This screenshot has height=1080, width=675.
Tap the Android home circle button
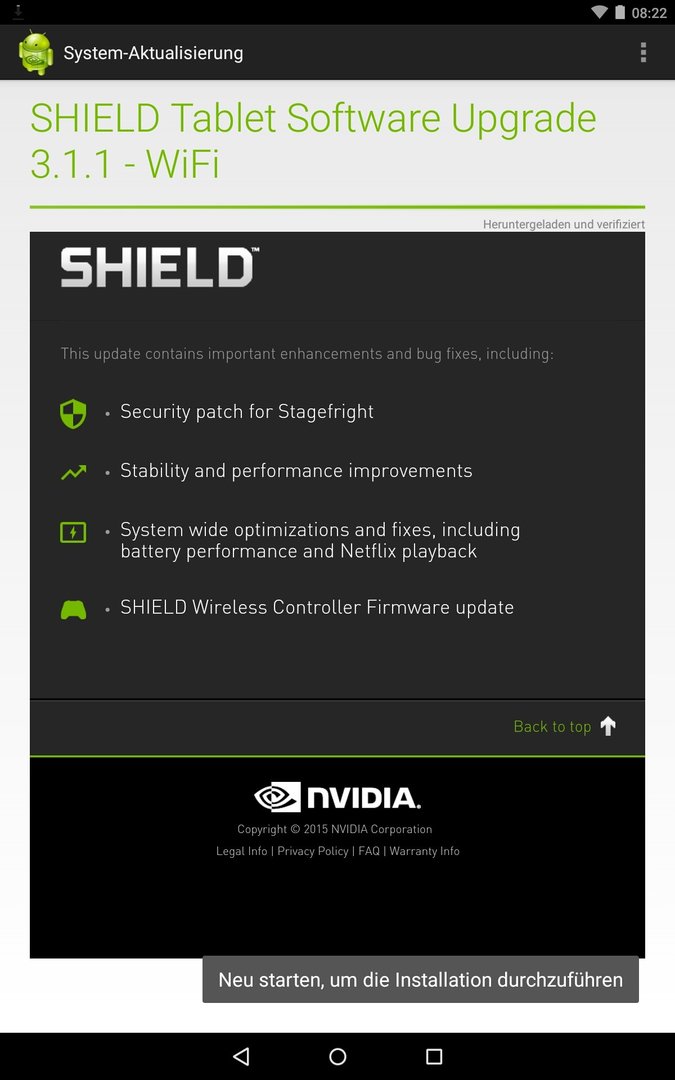(338, 1056)
